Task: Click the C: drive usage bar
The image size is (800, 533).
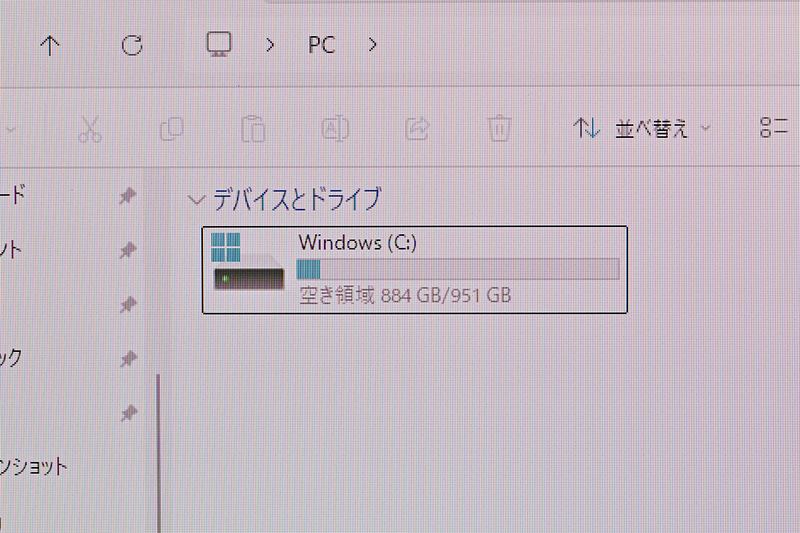Action: pyautogui.click(x=458, y=269)
